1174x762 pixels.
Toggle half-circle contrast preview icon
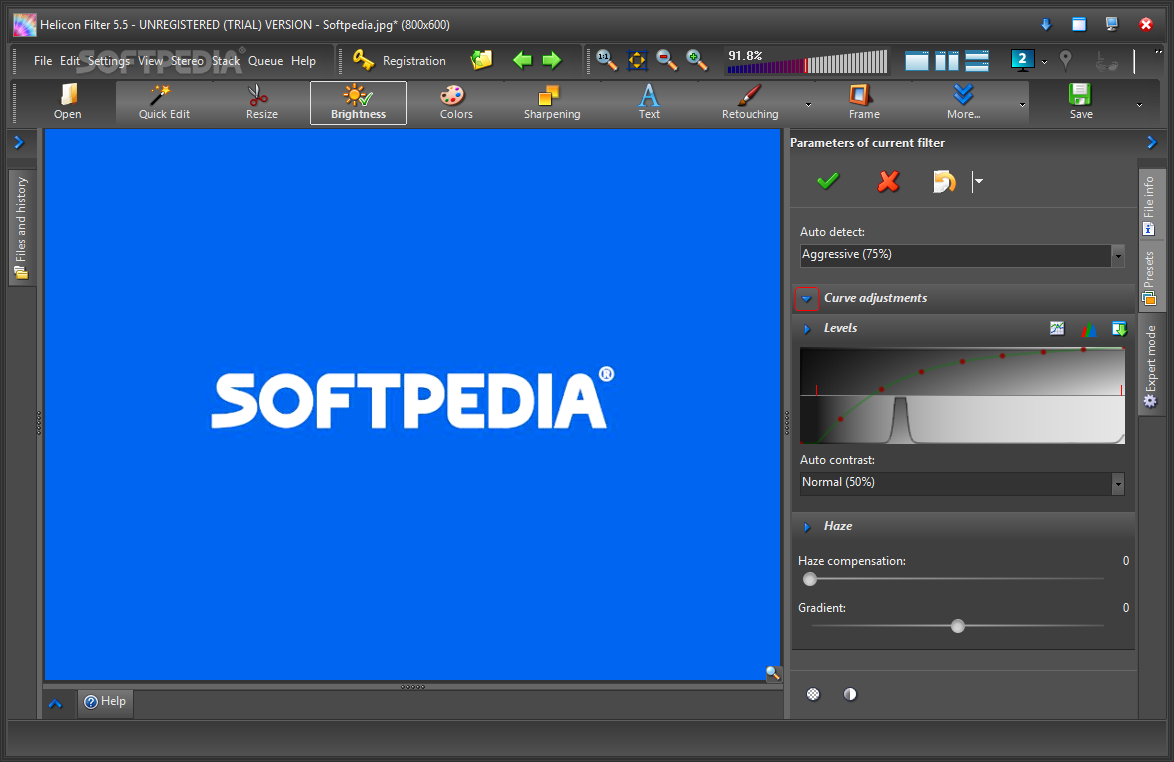[850, 694]
